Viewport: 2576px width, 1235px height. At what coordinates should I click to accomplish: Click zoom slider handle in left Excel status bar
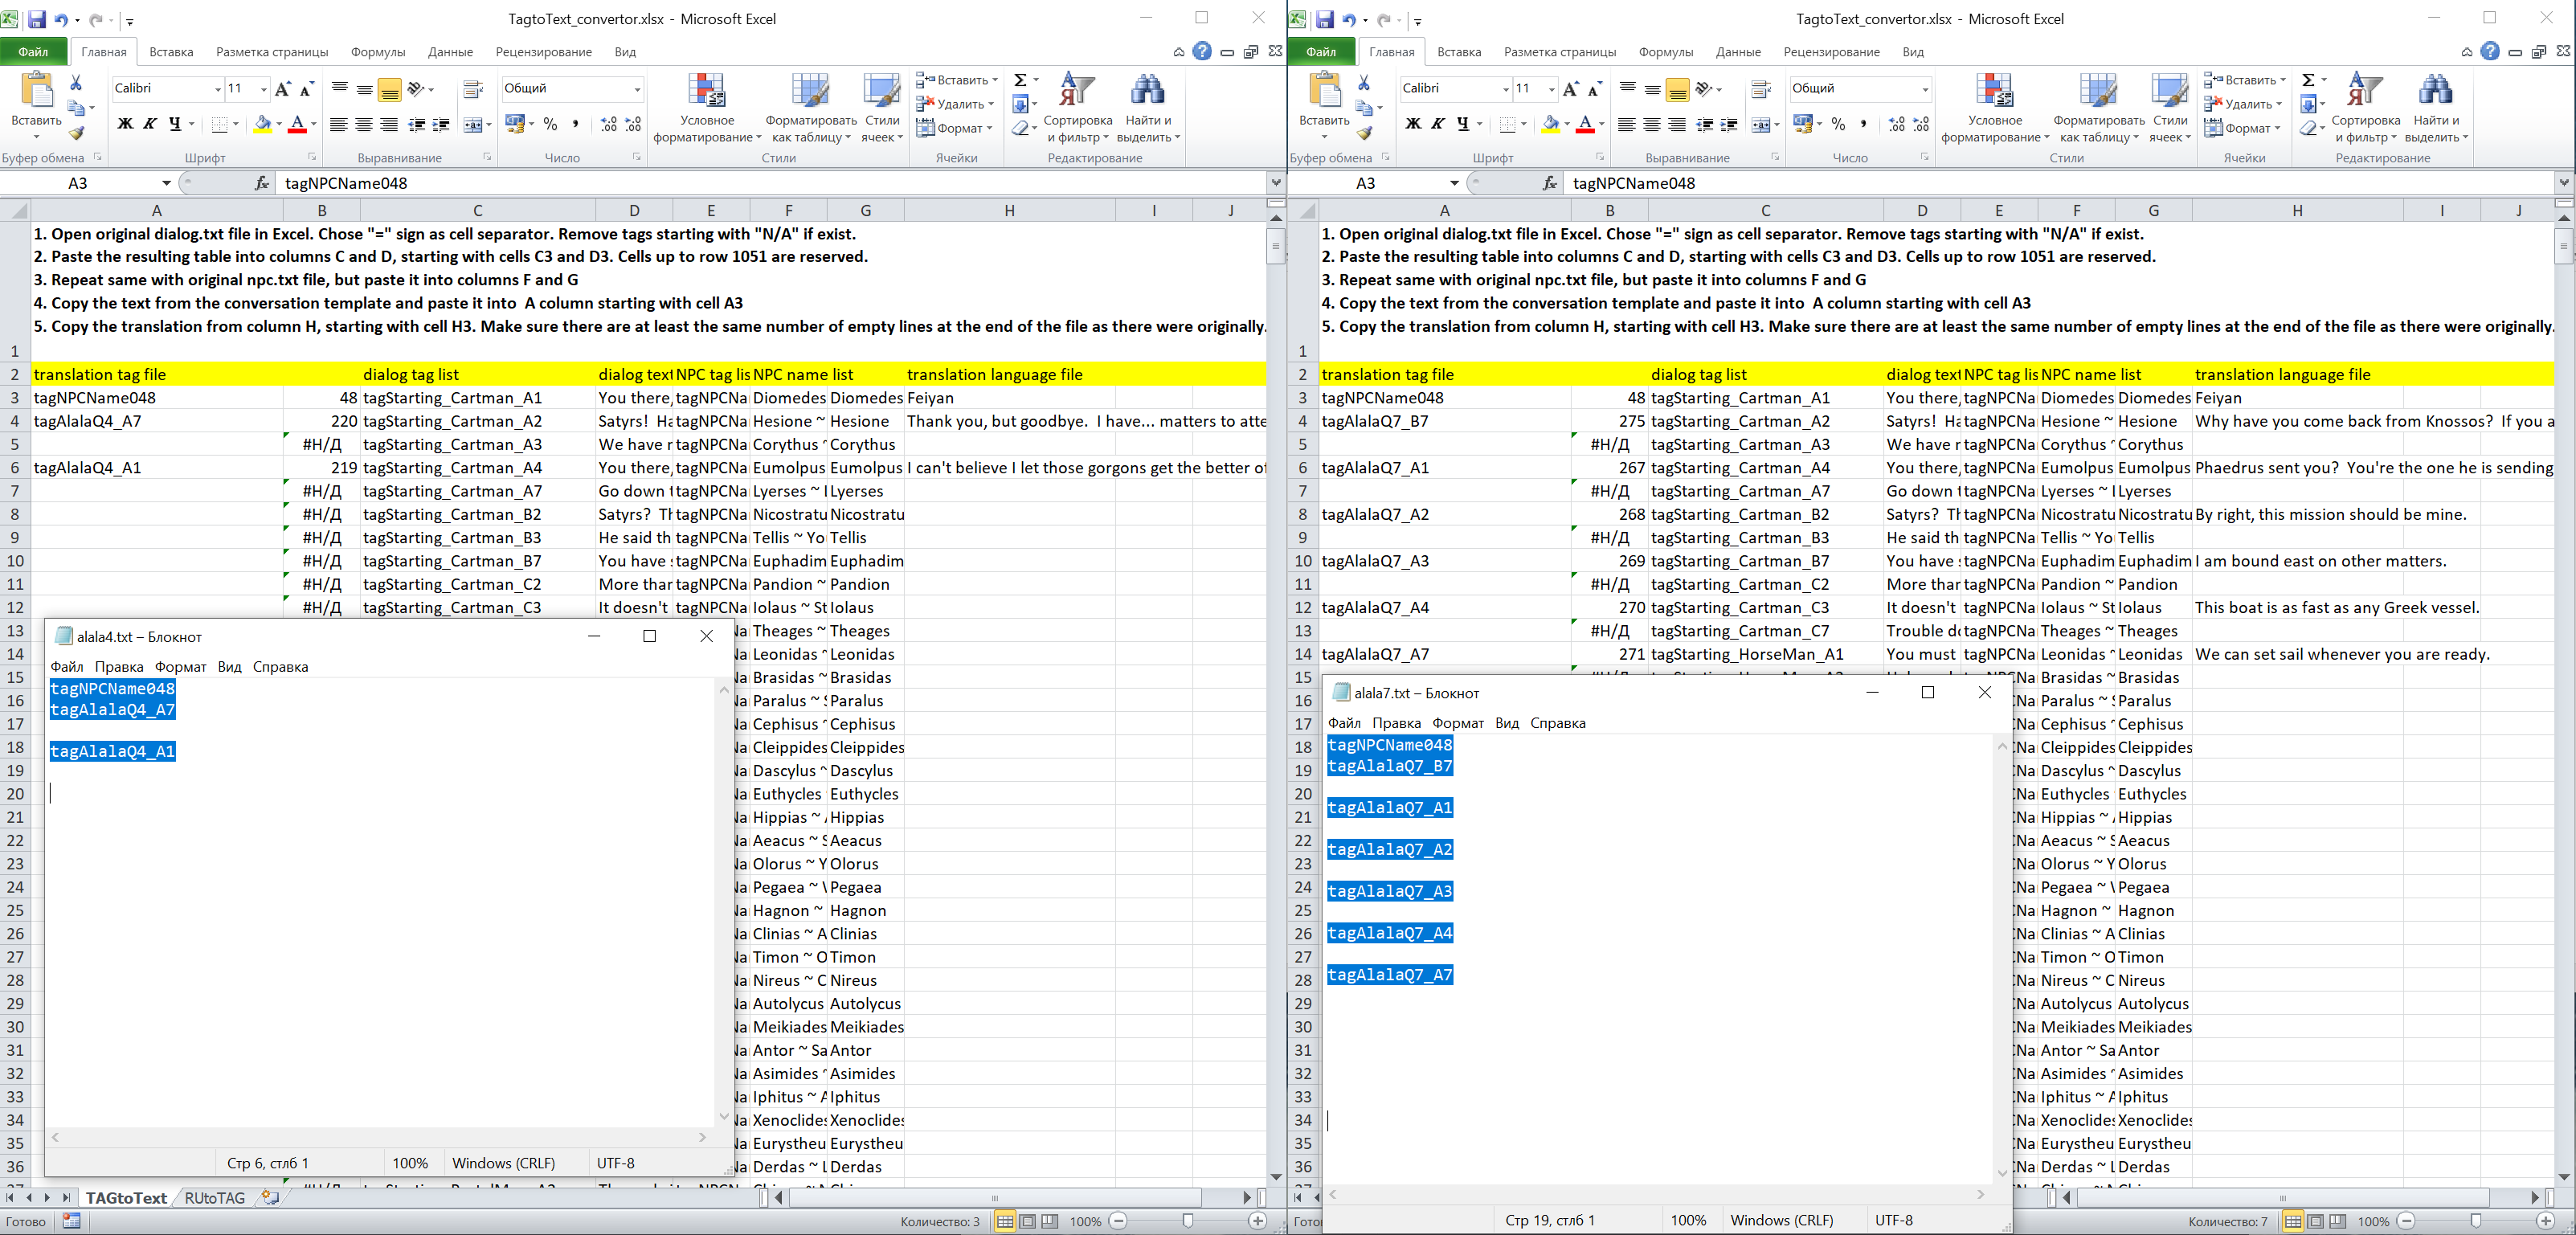(1188, 1221)
